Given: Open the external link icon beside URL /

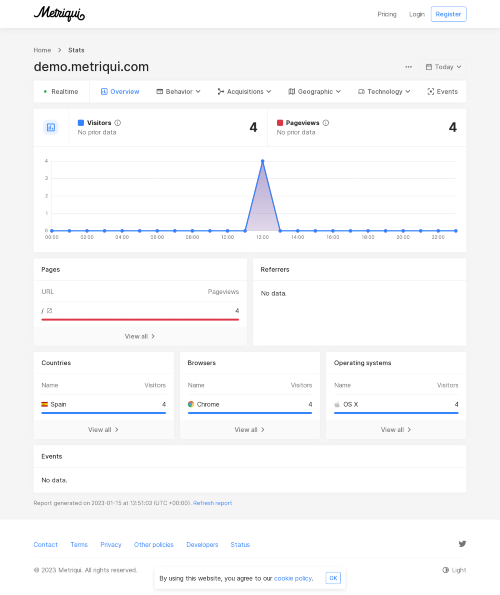Looking at the screenshot, I should [x=49, y=310].
